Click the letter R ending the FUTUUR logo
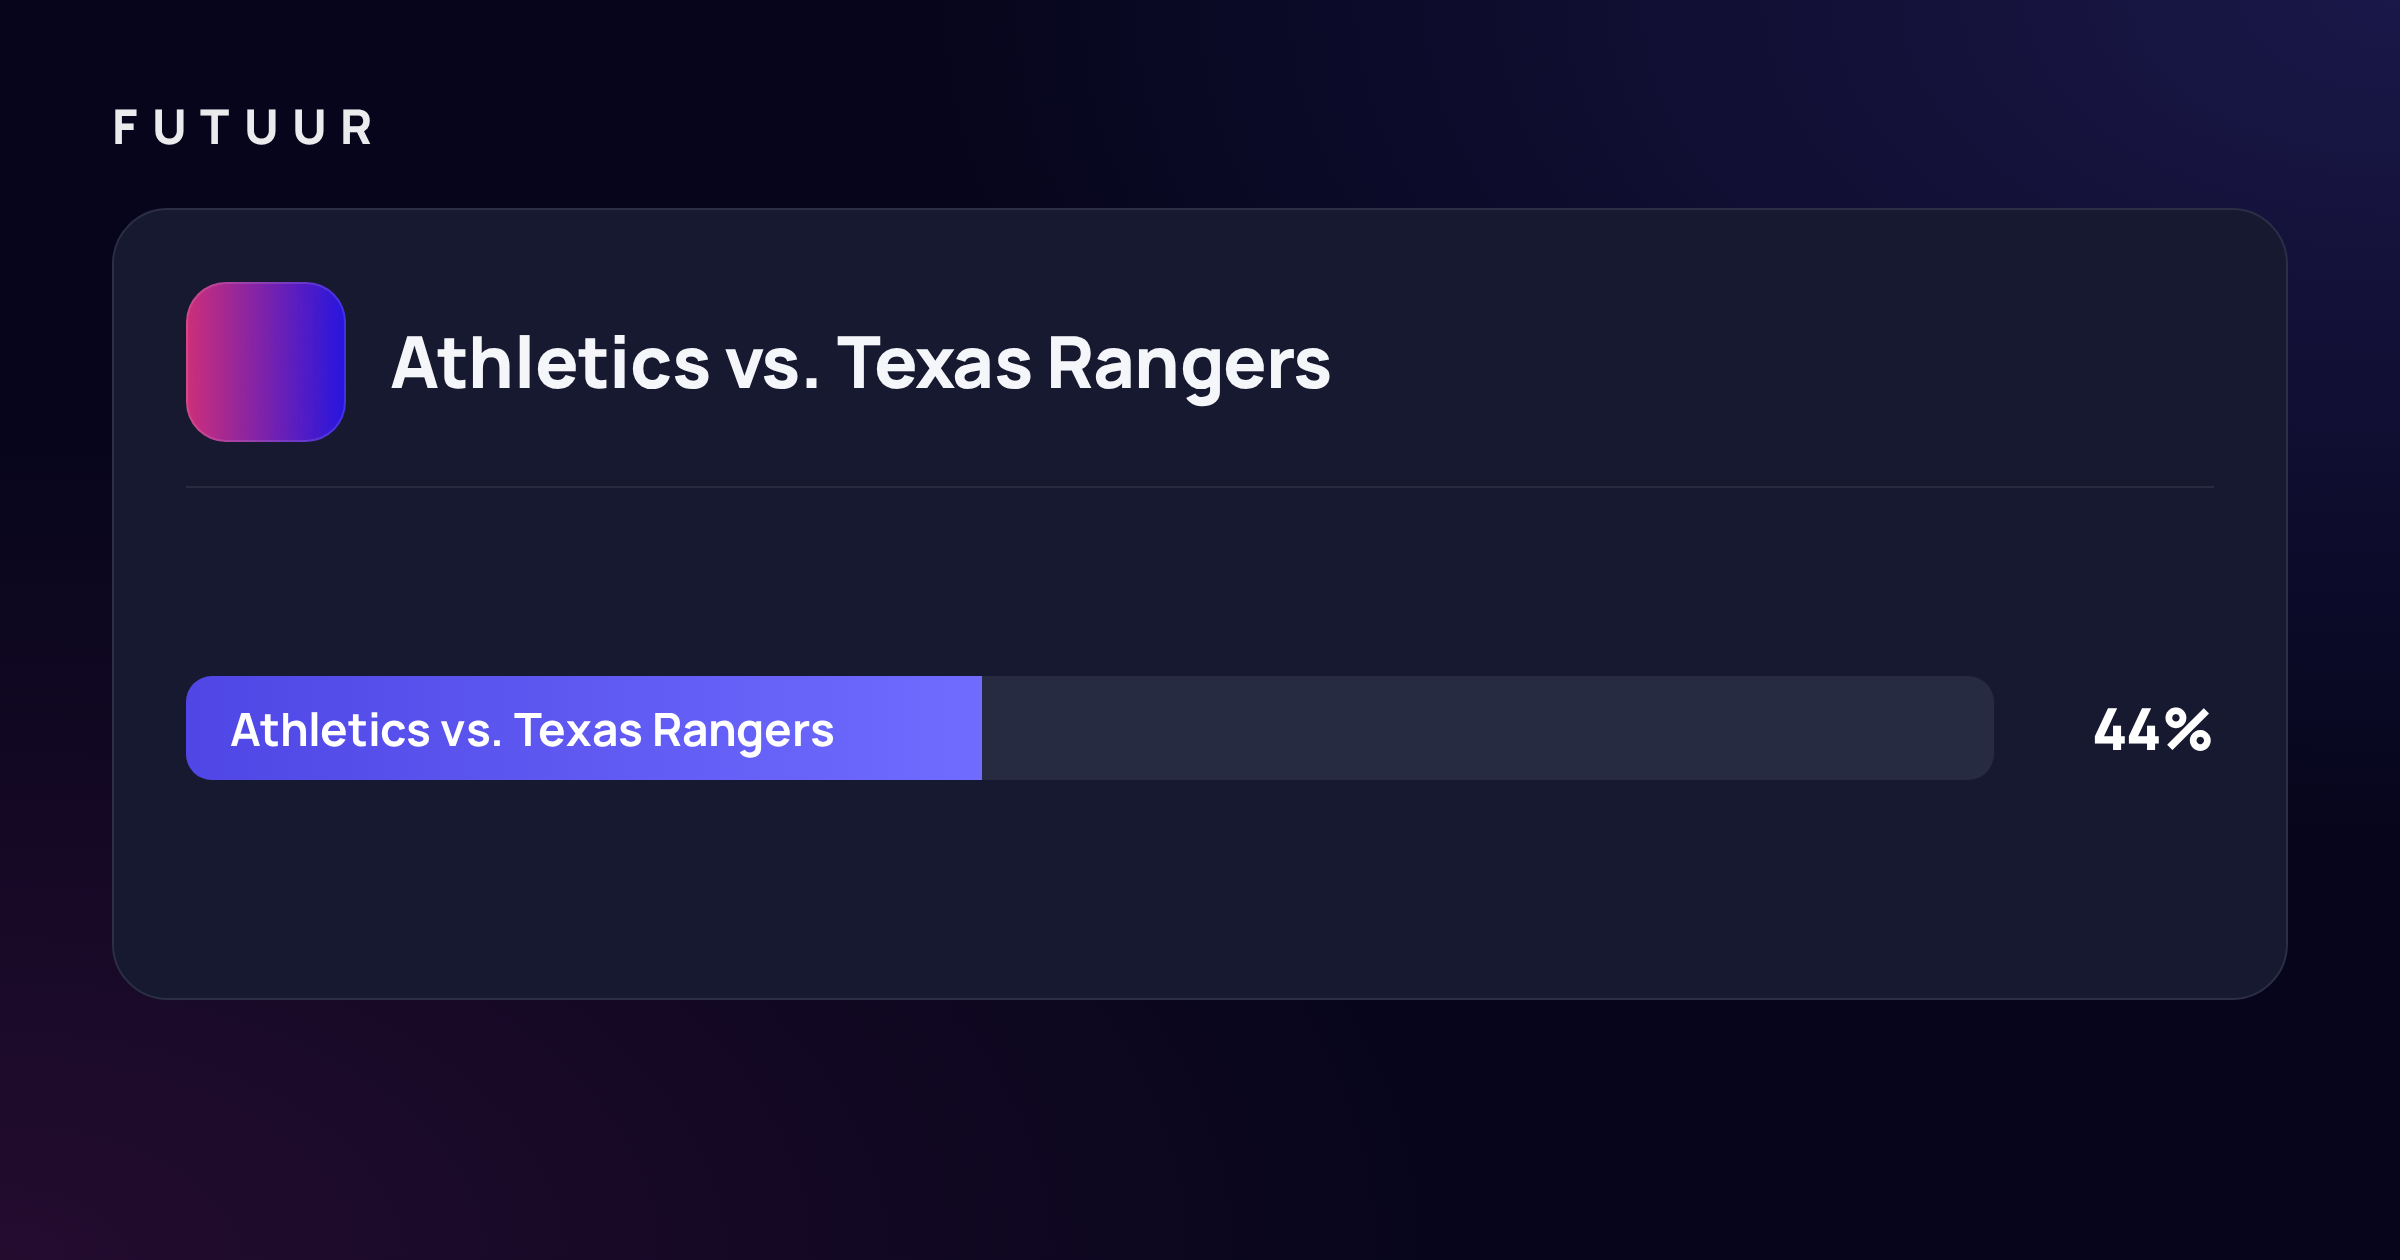This screenshot has height=1260, width=2400. [357, 128]
